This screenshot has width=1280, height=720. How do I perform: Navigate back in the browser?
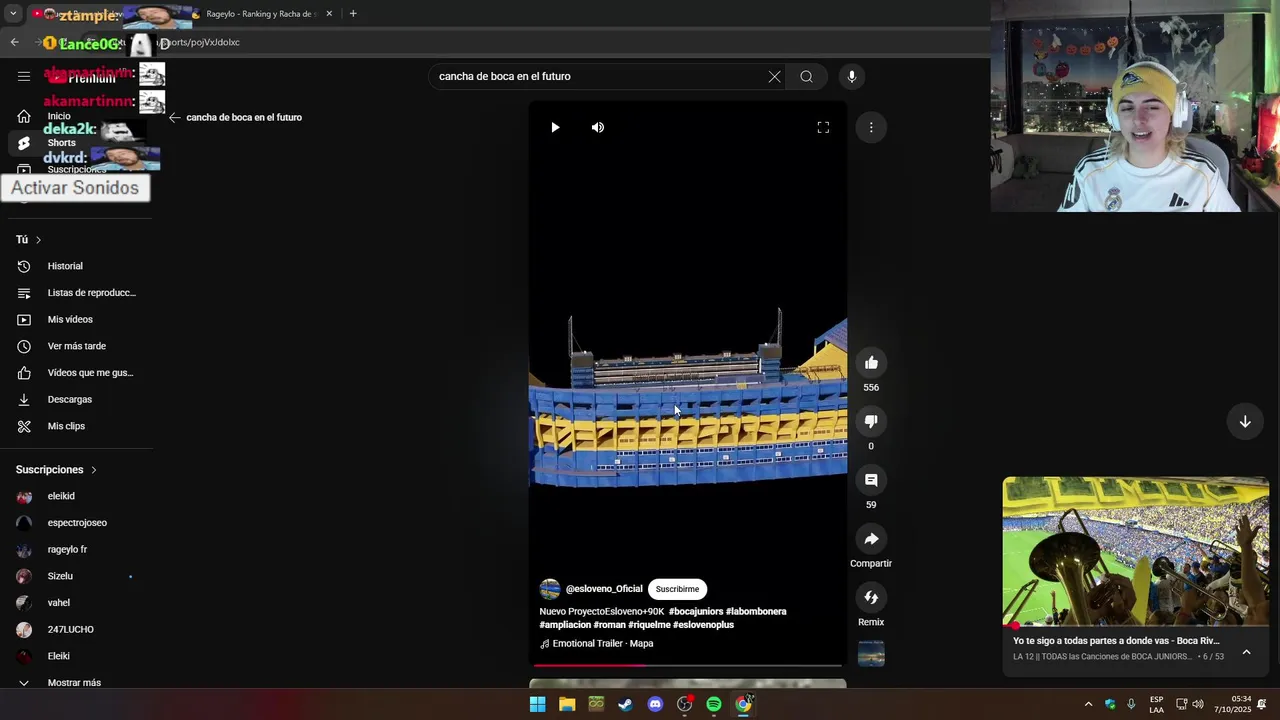[x=14, y=42]
